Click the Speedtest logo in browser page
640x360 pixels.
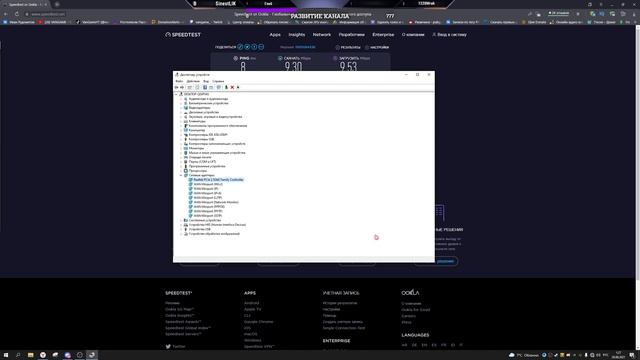183,35
